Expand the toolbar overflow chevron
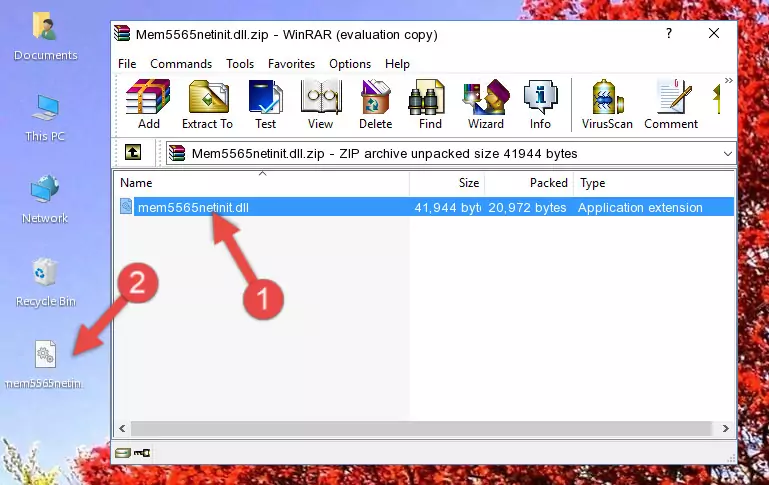This screenshot has height=485, width=769. (x=728, y=80)
